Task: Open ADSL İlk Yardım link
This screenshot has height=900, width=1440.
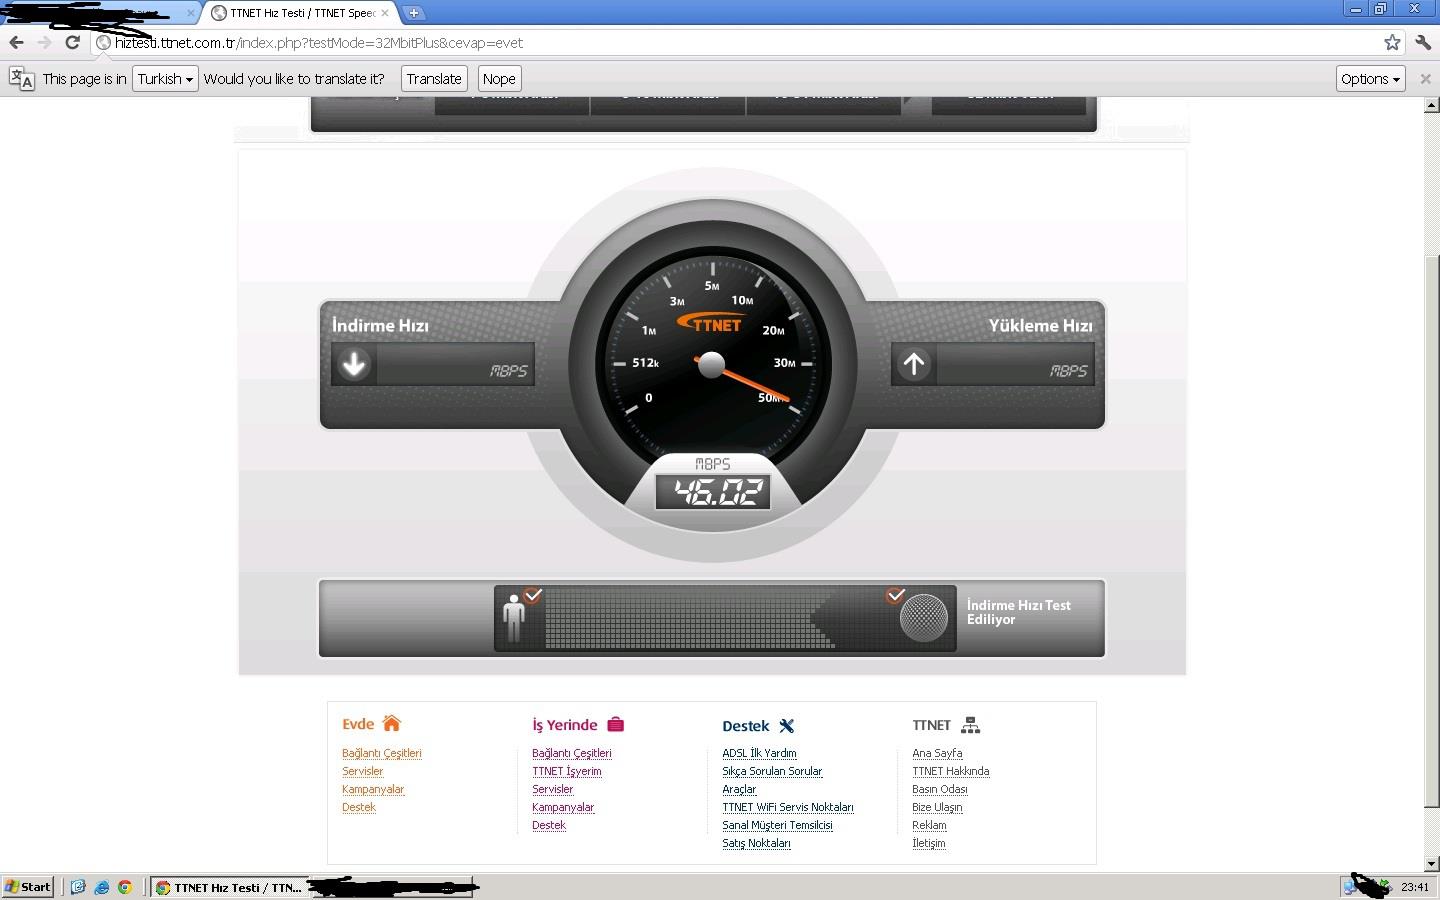Action: tap(759, 753)
